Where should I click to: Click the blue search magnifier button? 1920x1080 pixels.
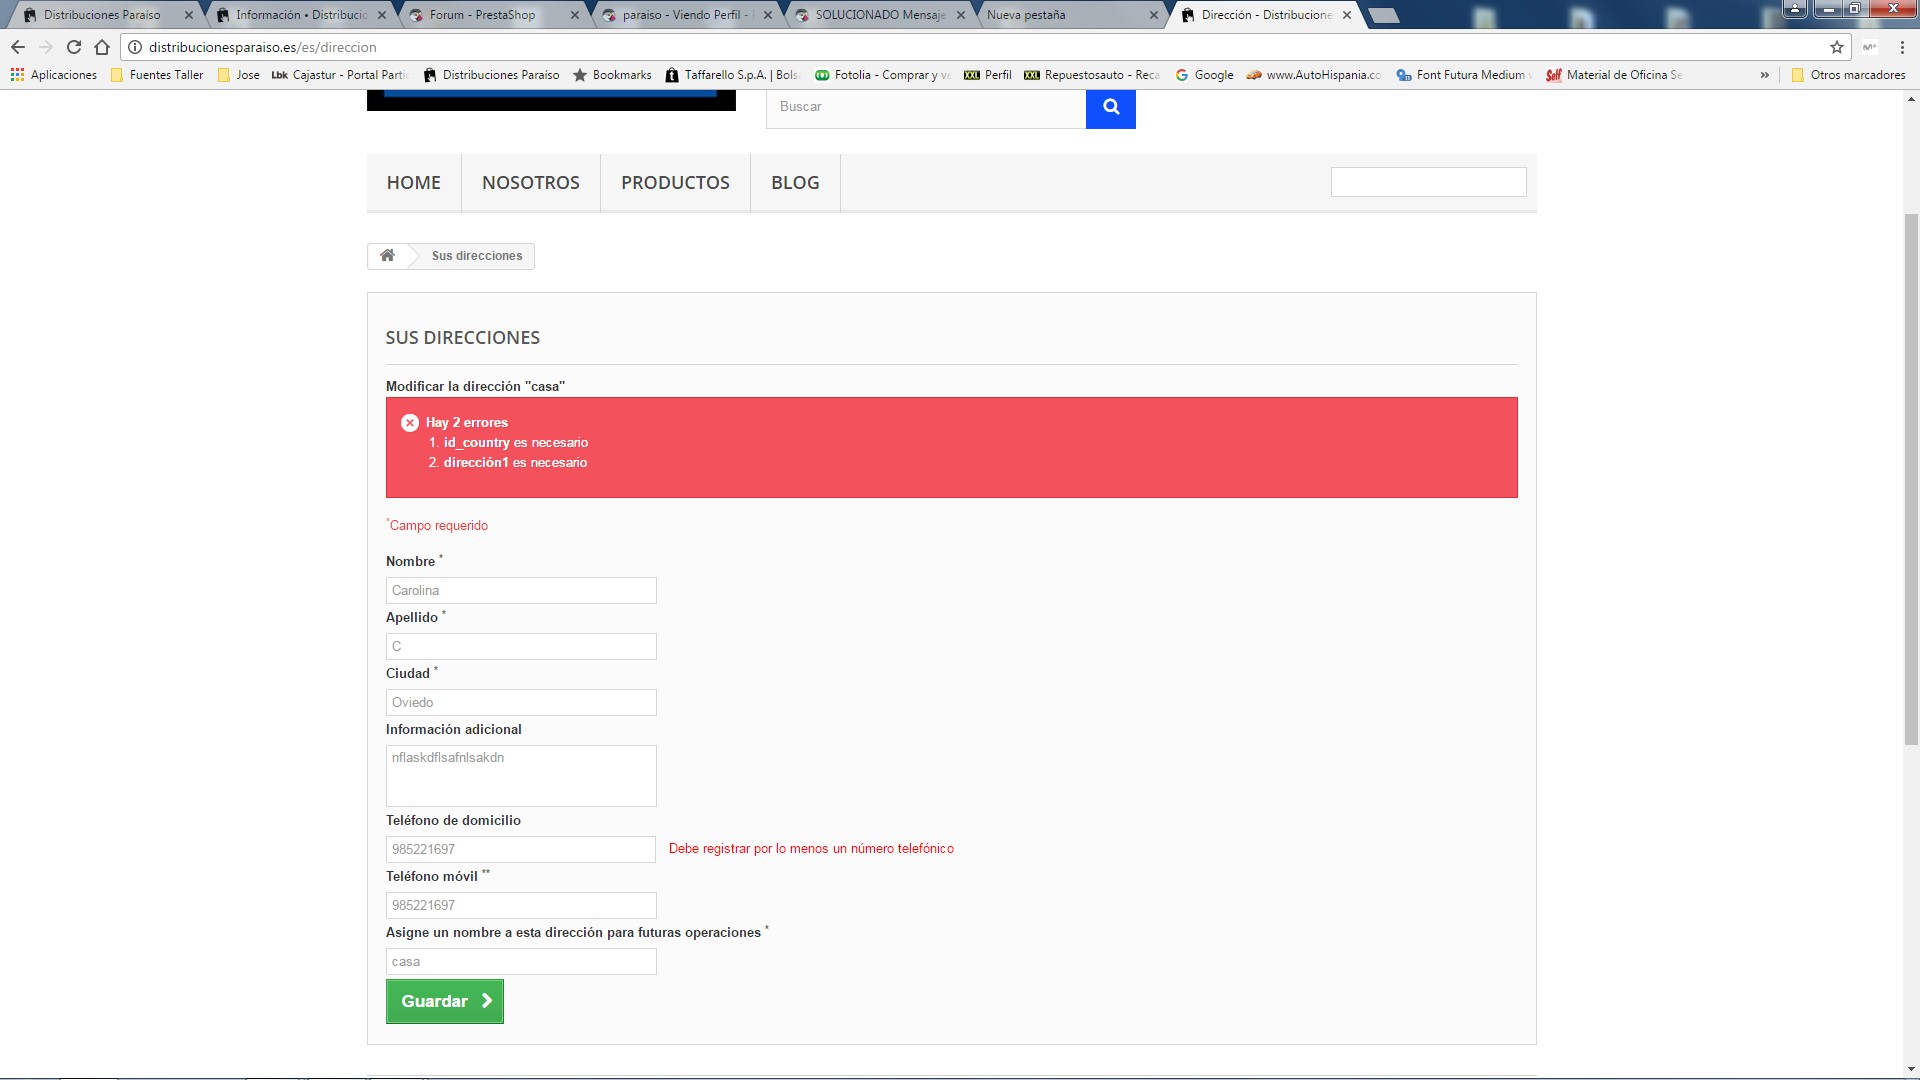(1110, 107)
